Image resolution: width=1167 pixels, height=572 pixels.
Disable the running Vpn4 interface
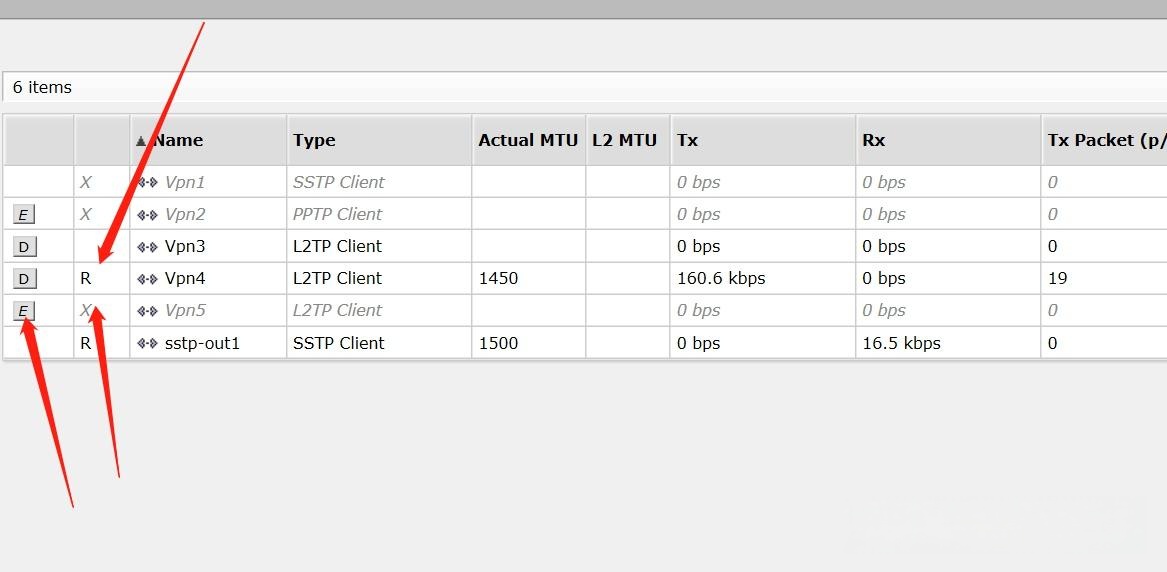tap(24, 278)
